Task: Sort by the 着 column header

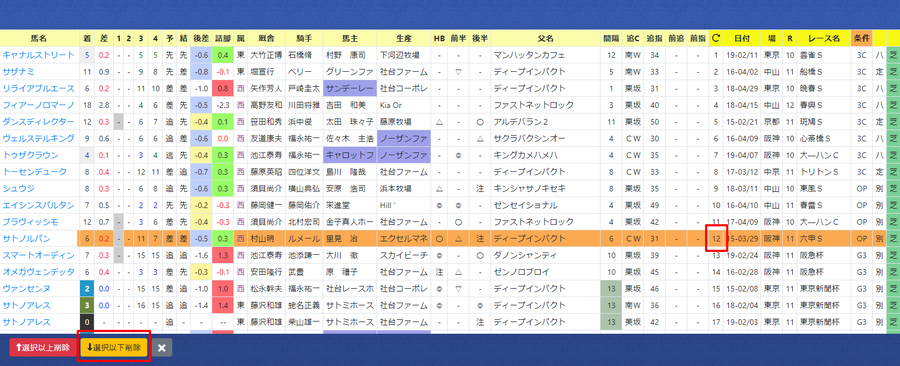Action: coord(87,38)
